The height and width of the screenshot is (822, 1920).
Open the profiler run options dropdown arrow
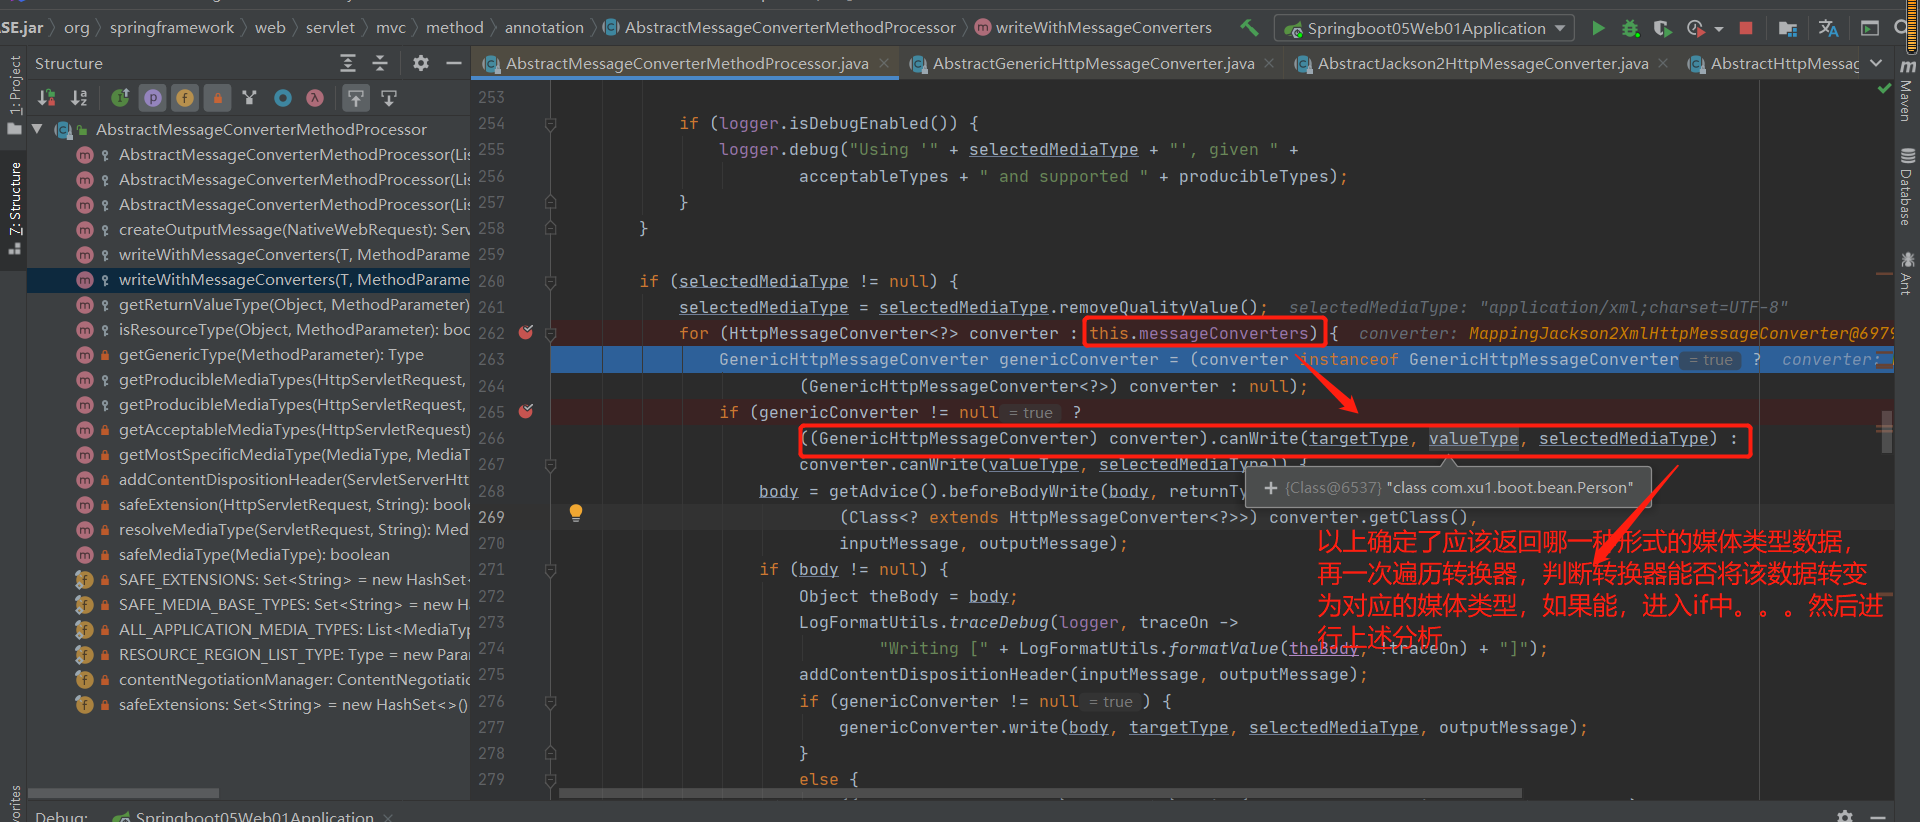pyautogui.click(x=1719, y=29)
